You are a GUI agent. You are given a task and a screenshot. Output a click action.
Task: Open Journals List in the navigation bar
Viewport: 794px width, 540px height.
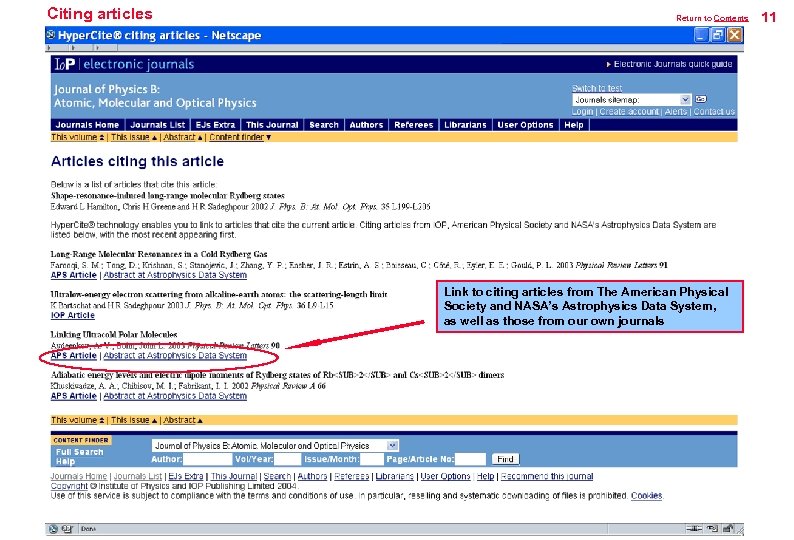pyautogui.click(x=157, y=125)
